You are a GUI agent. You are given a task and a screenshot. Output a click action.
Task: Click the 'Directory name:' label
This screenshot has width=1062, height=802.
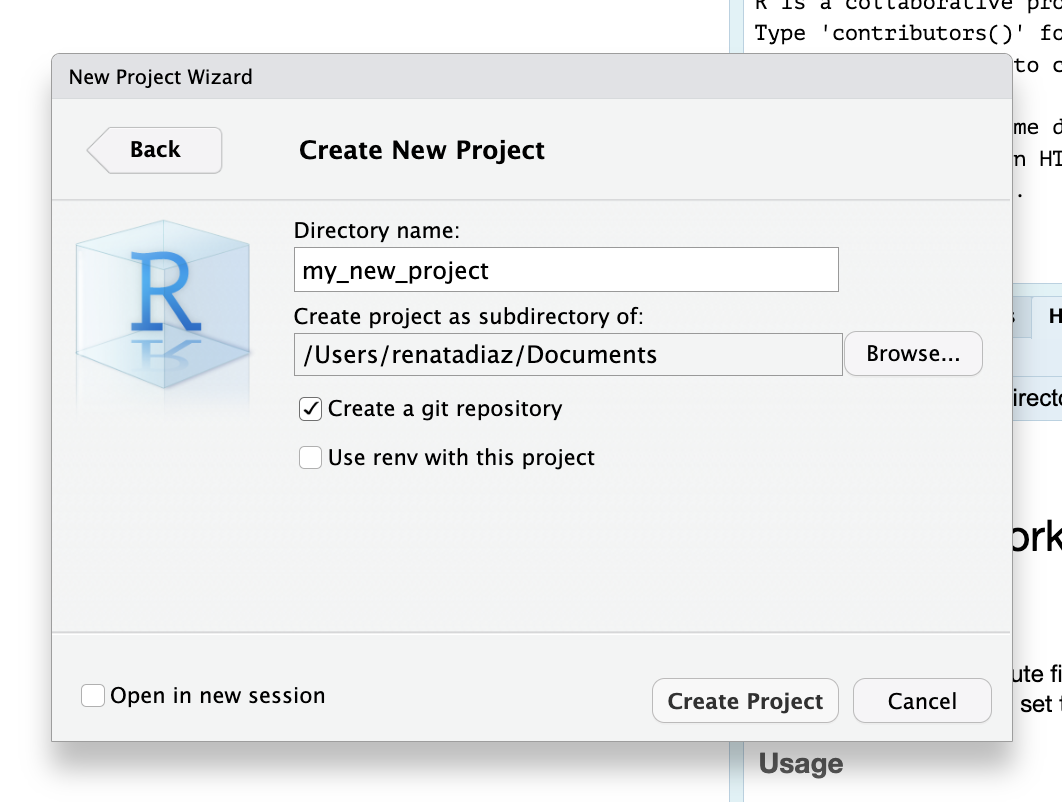tap(376, 230)
